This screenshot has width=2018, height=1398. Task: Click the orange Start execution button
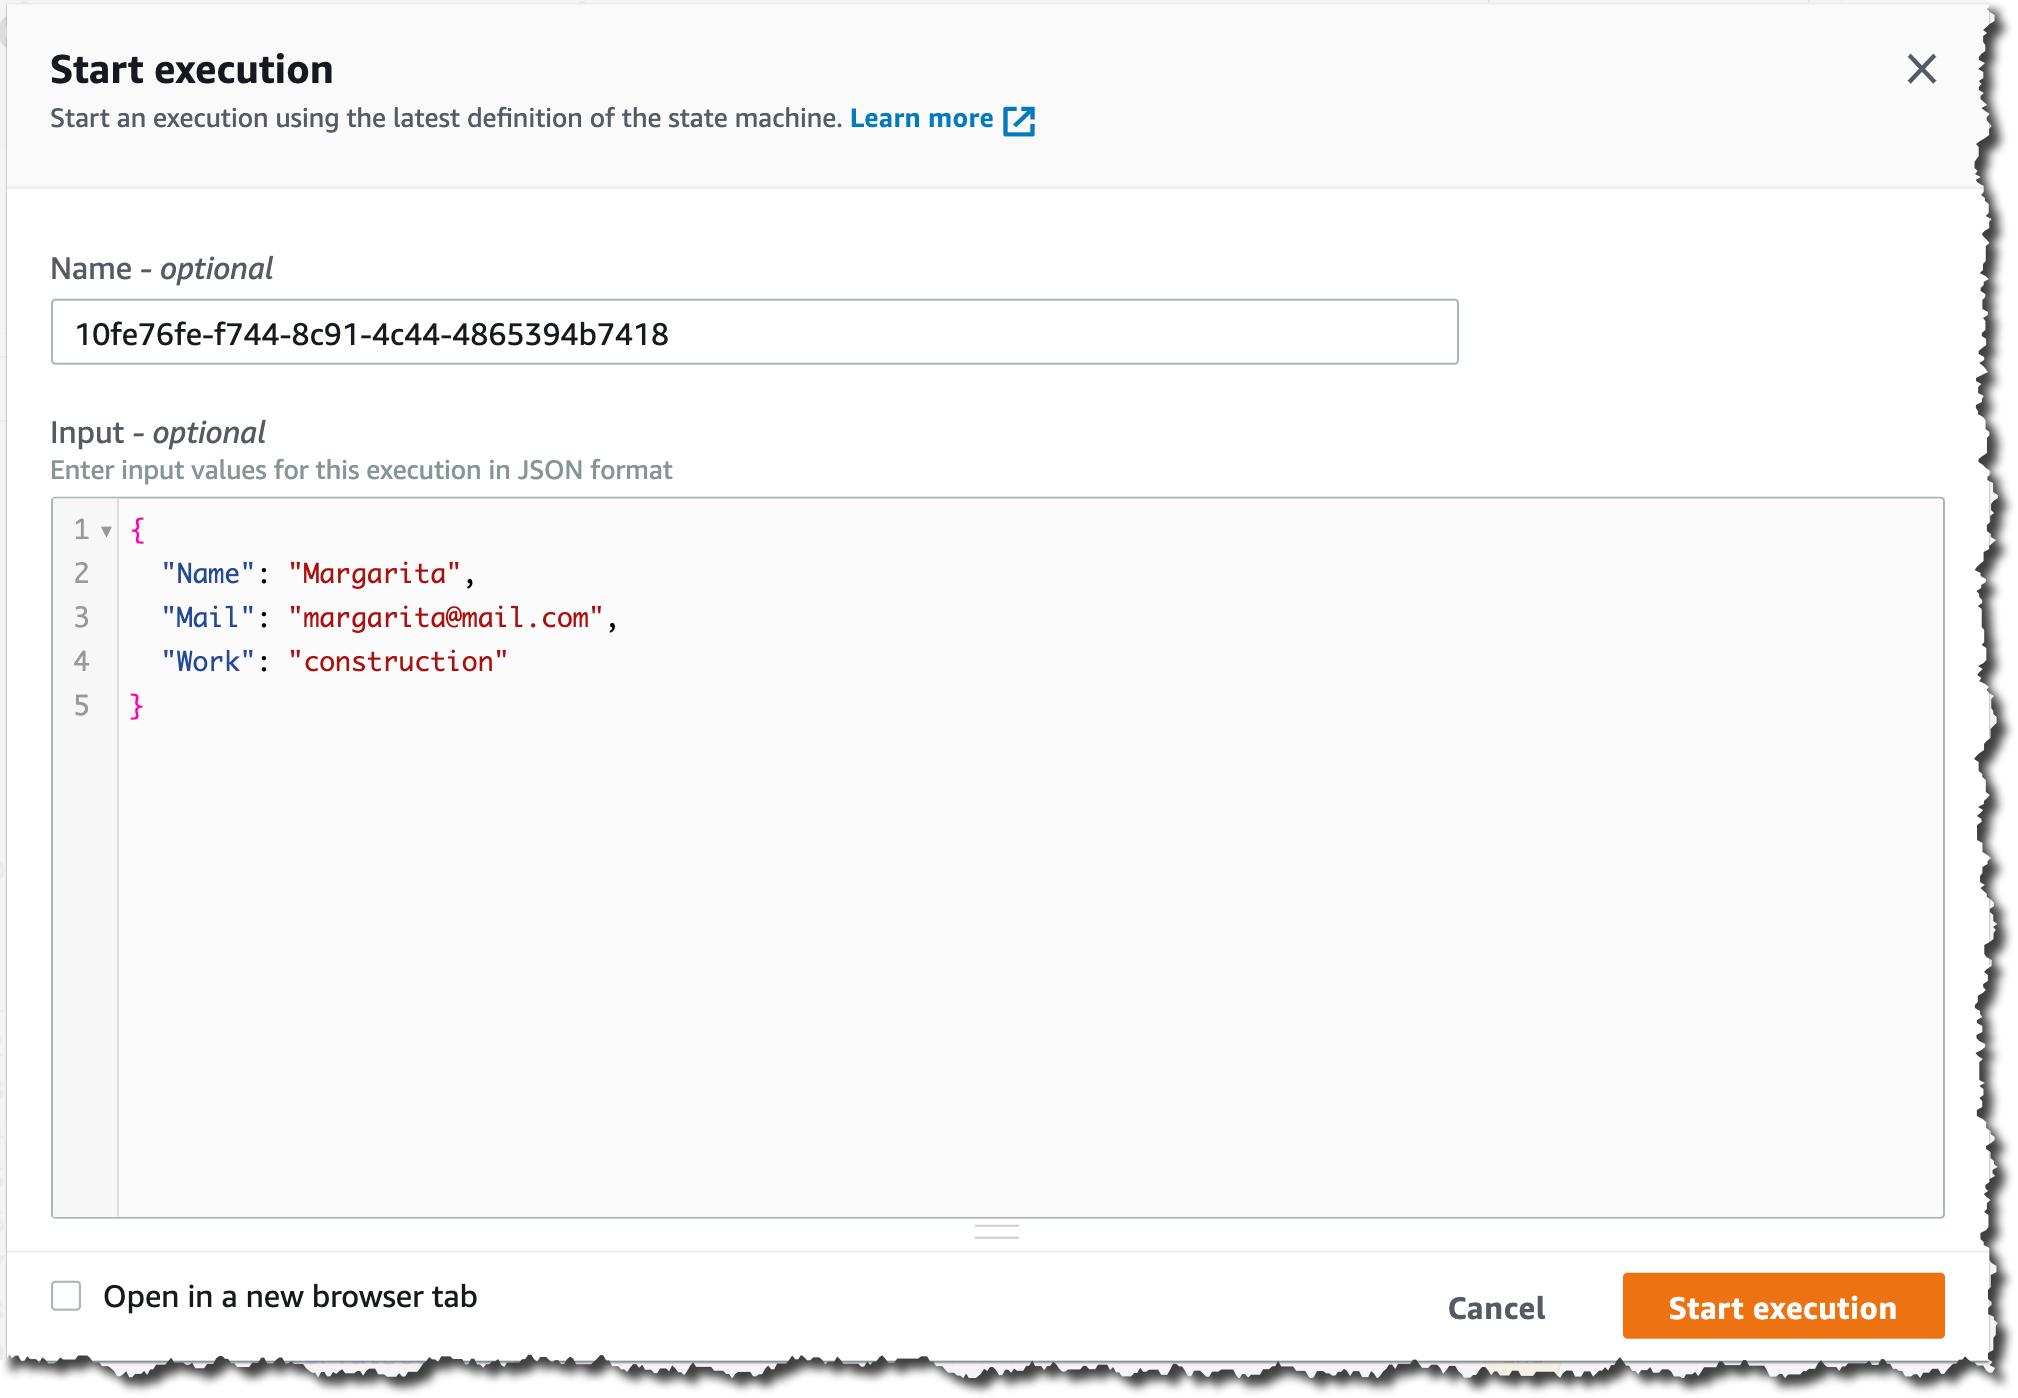pos(1782,1306)
